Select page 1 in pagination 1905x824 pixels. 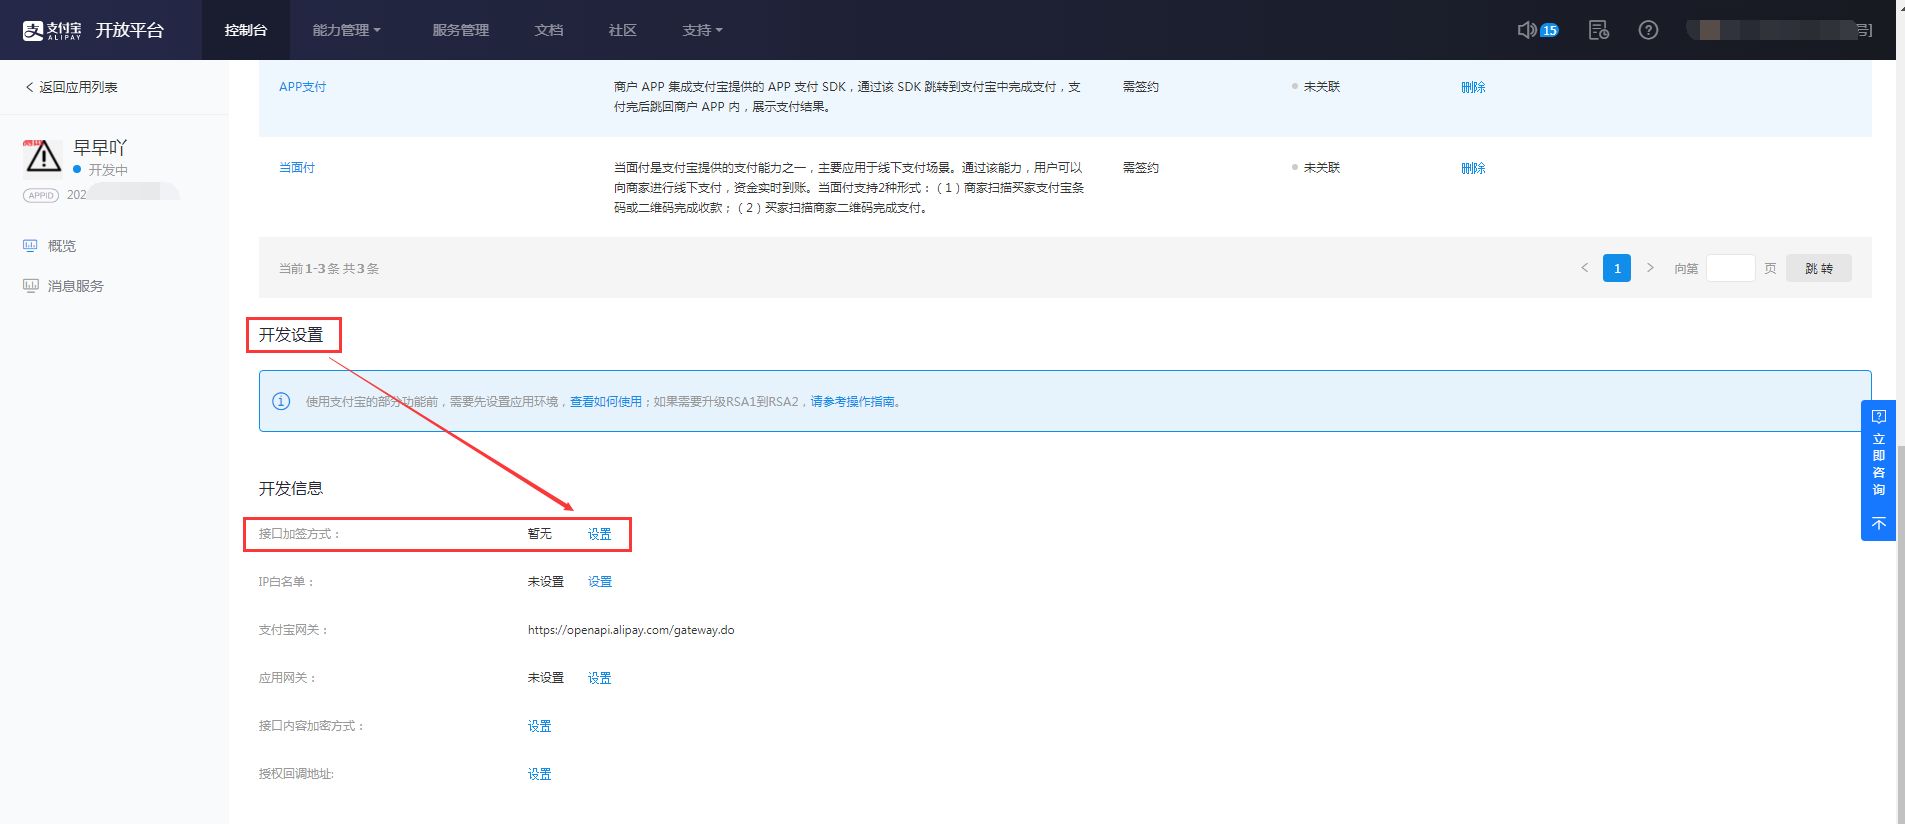(1617, 268)
